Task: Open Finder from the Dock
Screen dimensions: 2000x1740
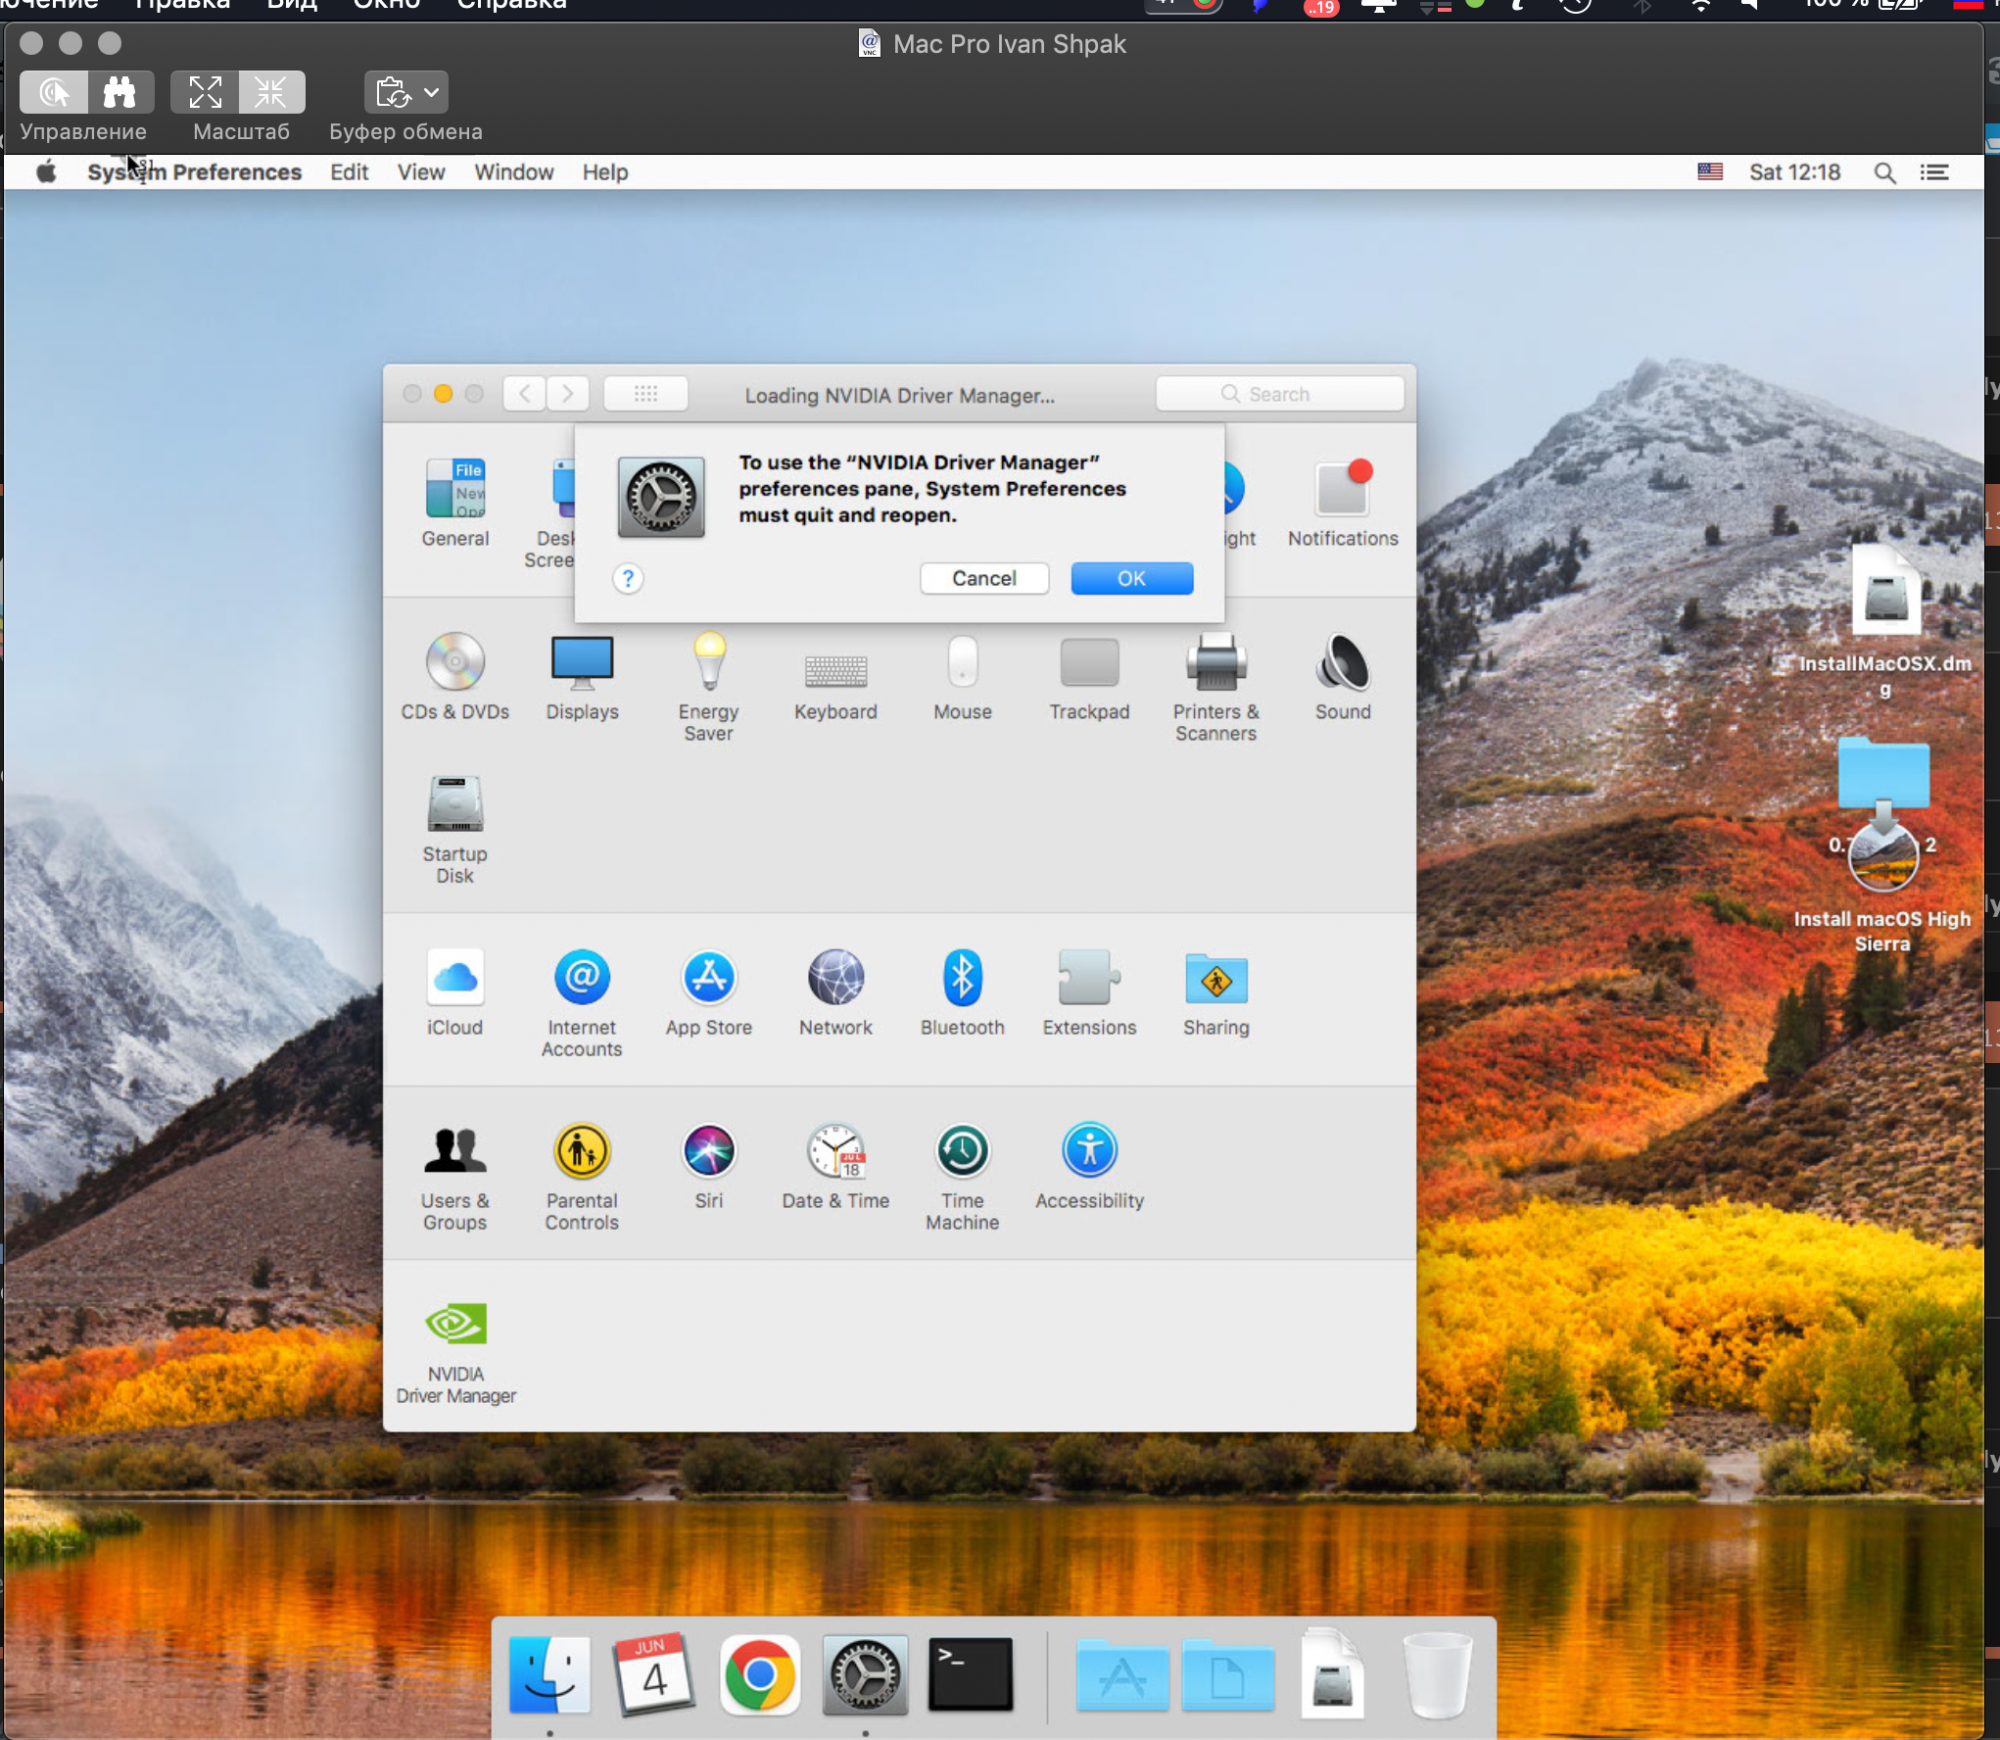Action: (549, 1675)
